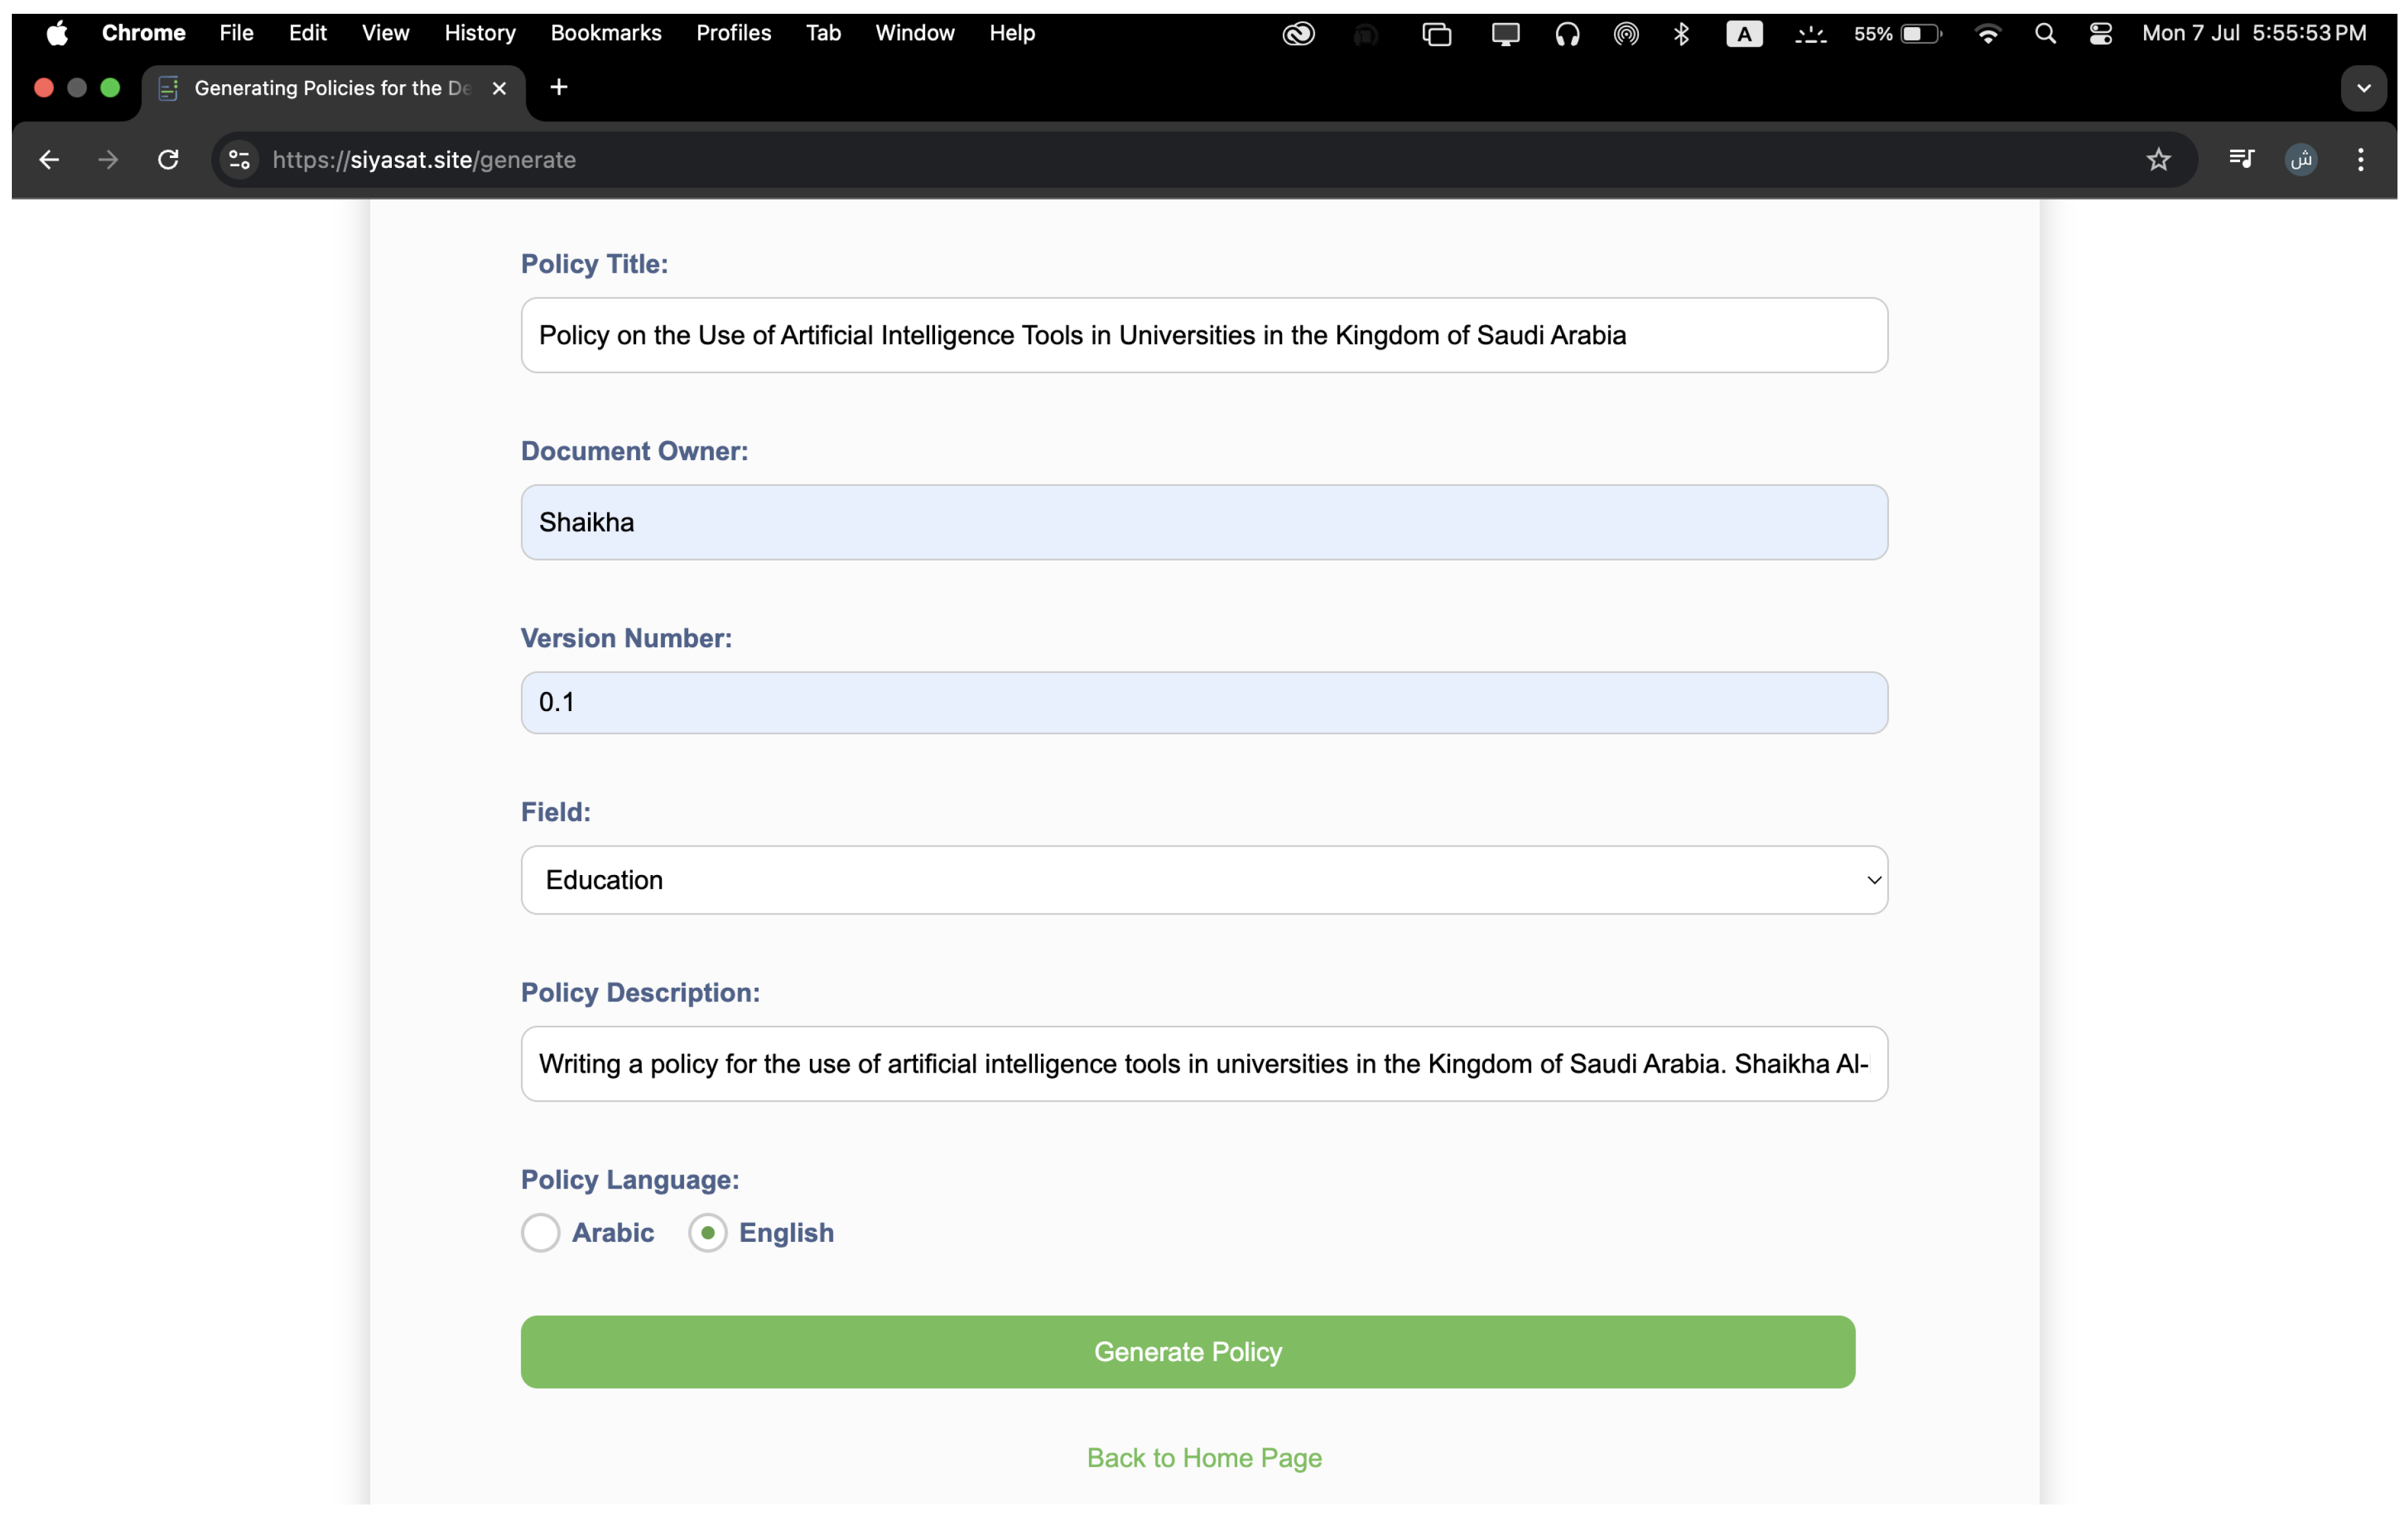Select the Arabic policy language option

click(x=541, y=1232)
